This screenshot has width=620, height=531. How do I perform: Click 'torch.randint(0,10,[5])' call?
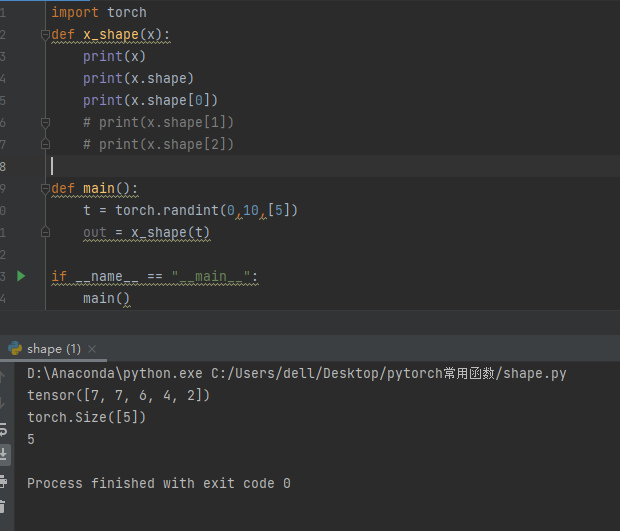point(206,210)
